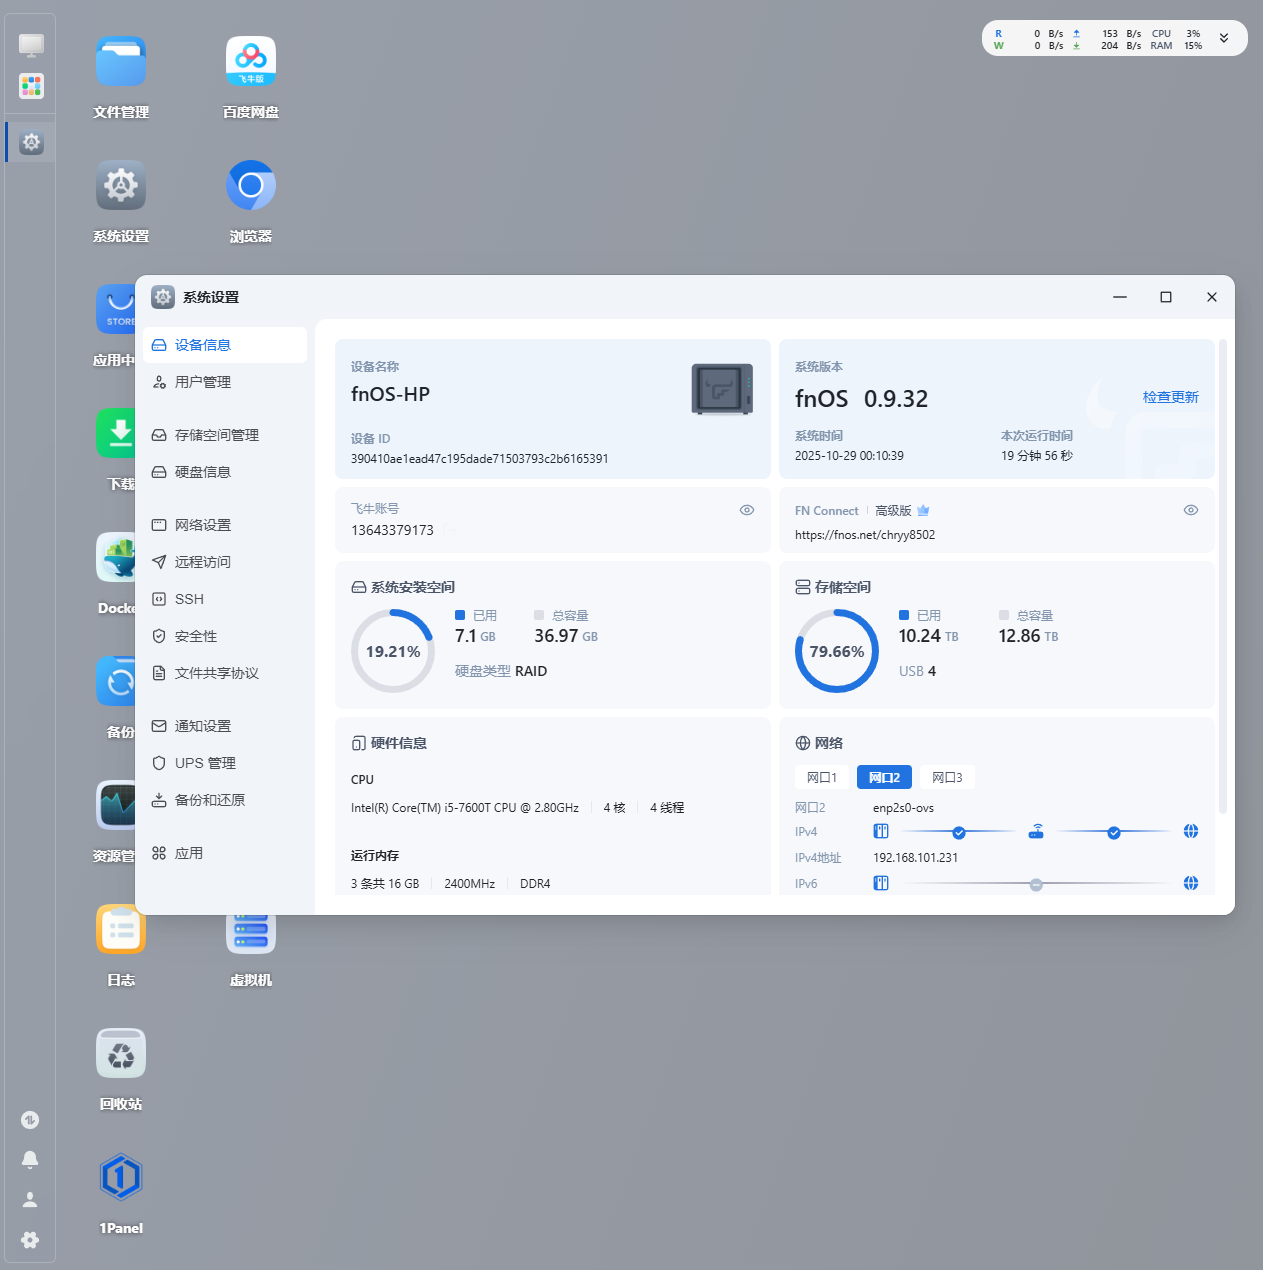Open 应用 in settings sidebar
This screenshot has height=1270, width=1263.
(x=225, y=853)
